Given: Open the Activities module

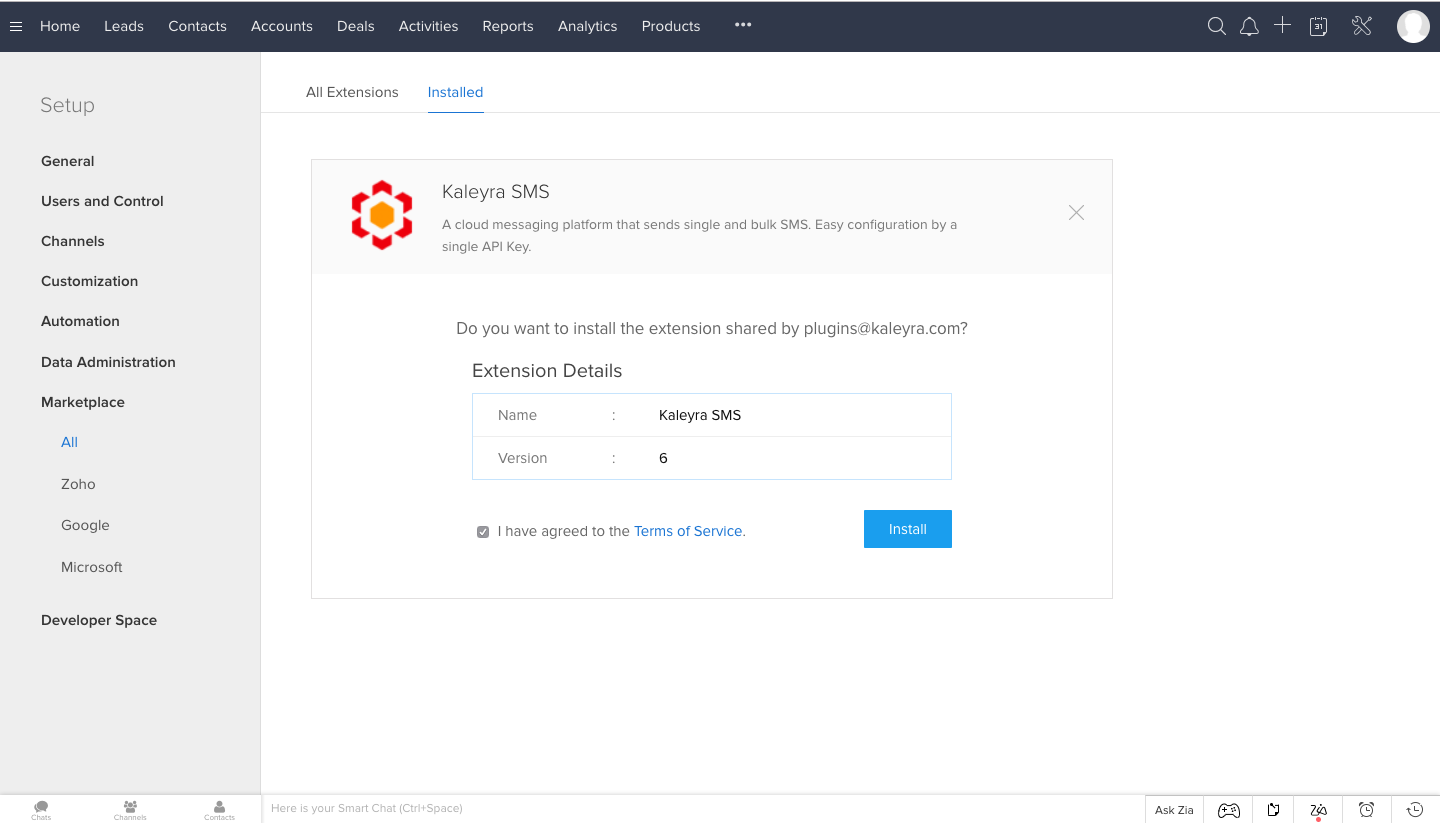Looking at the screenshot, I should 428,26.
